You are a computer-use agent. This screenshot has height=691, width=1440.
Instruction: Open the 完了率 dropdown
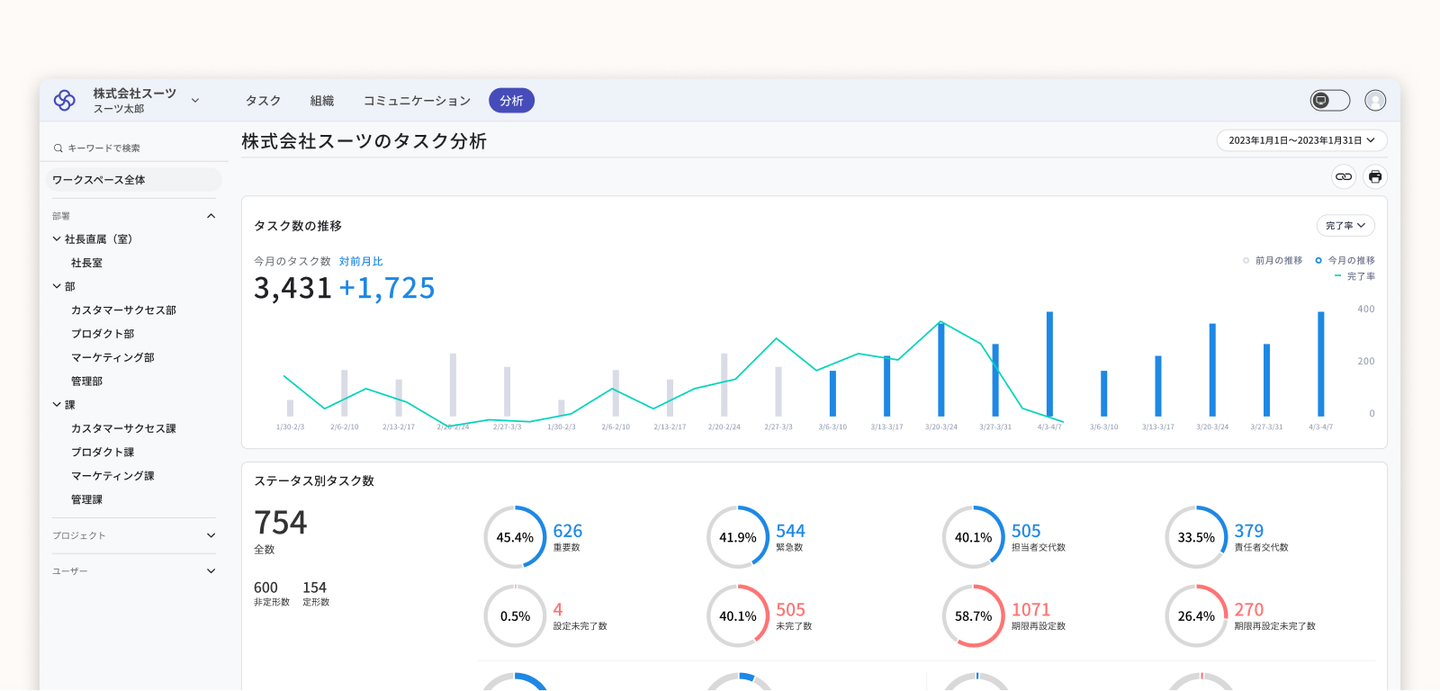point(1345,226)
